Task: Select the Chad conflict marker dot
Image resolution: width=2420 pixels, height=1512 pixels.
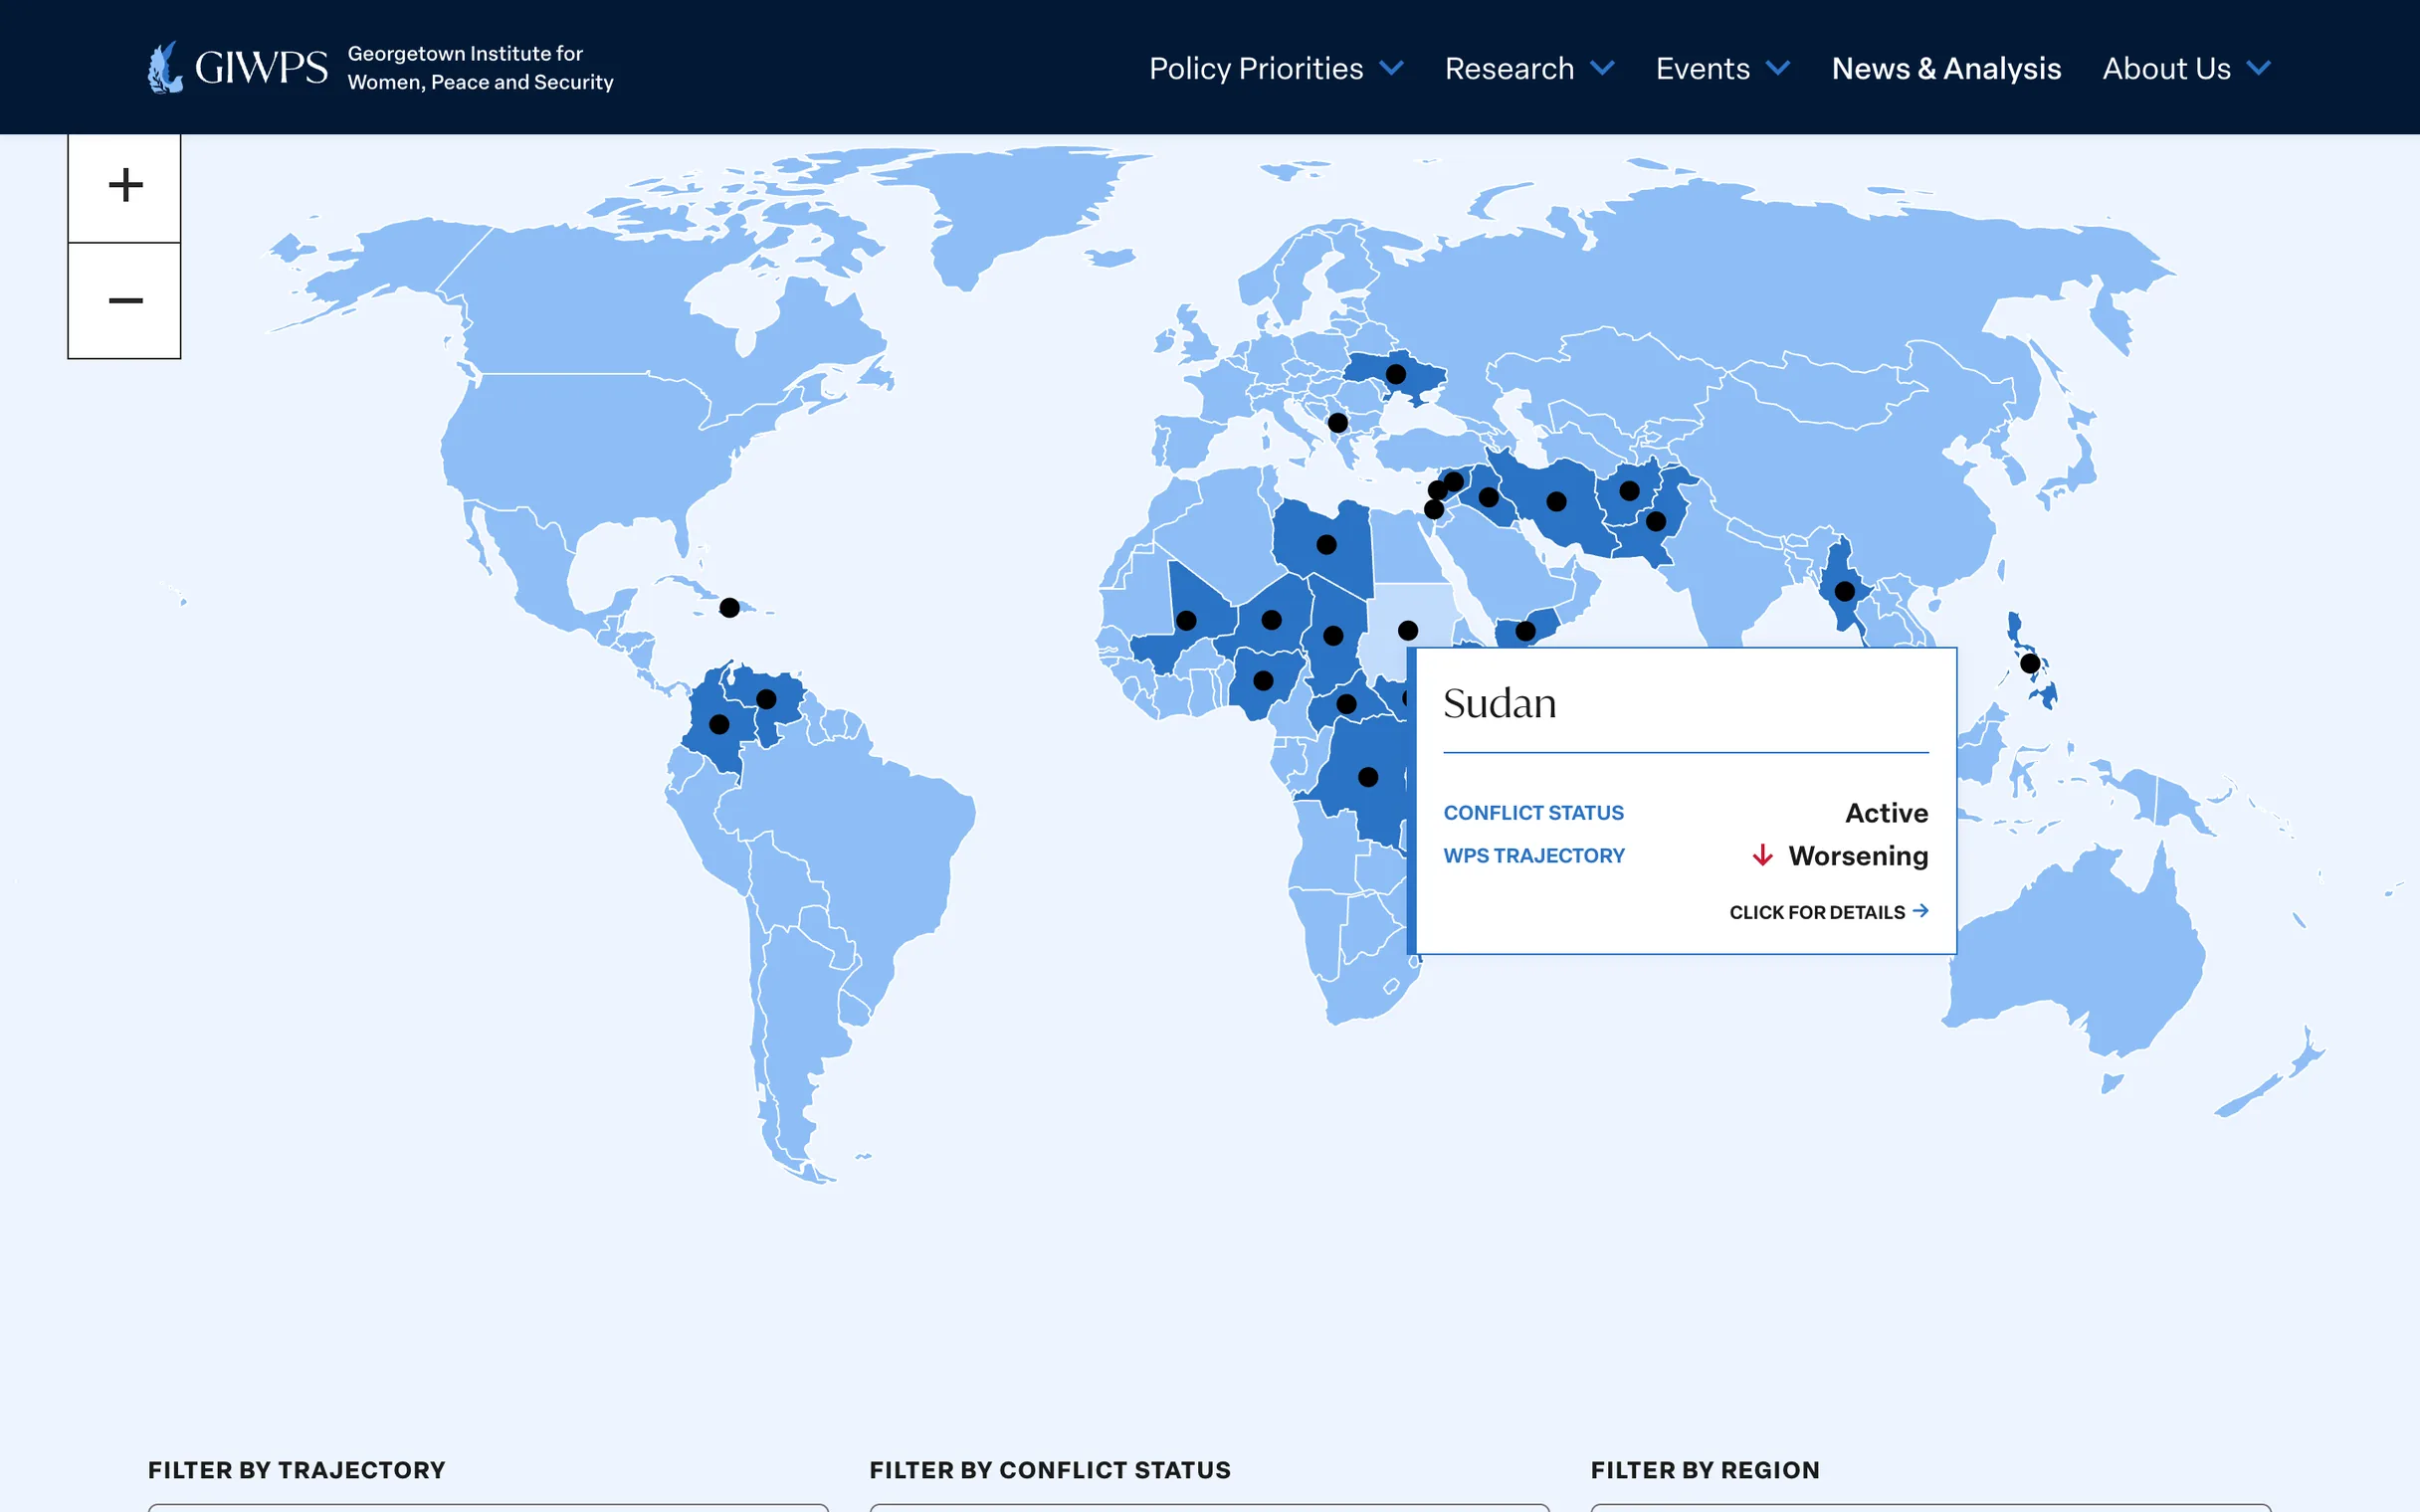Action: (1333, 635)
